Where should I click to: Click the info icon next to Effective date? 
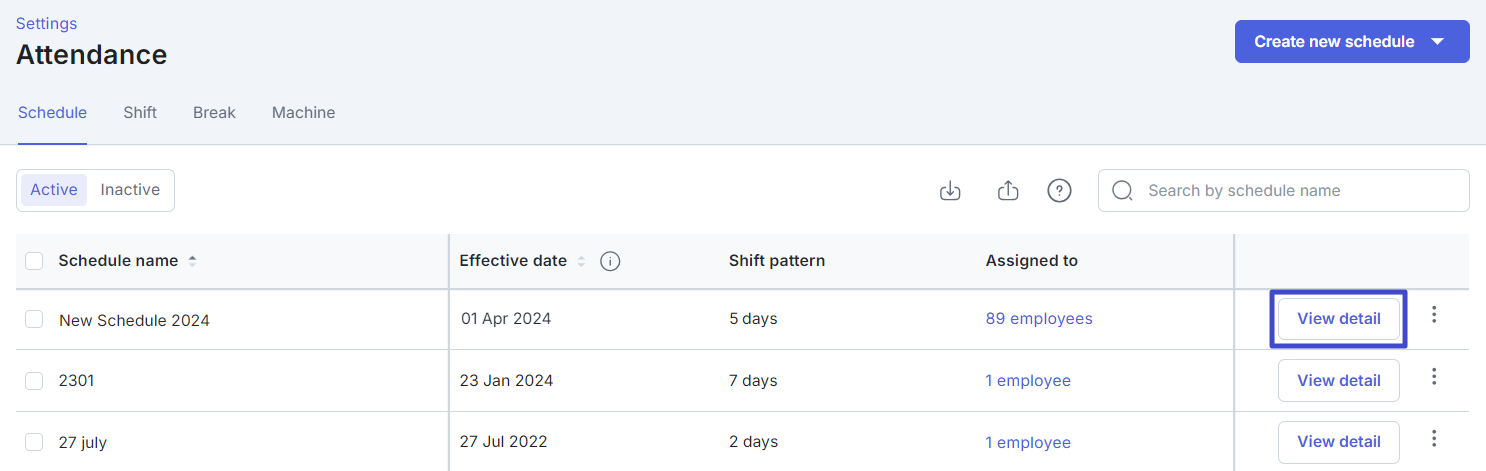610,261
